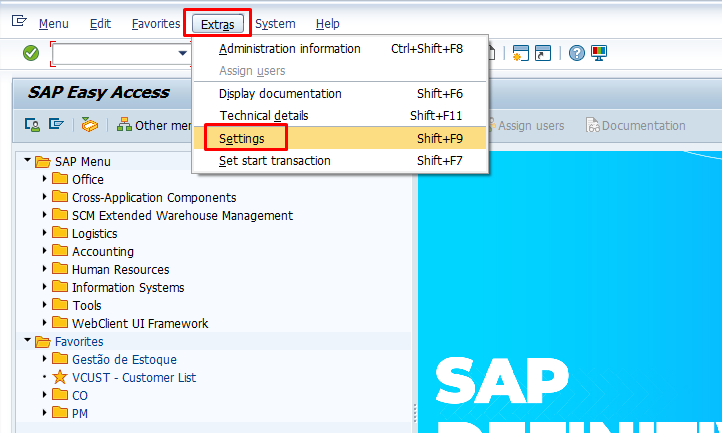This screenshot has width=722, height=433.
Task: Click the SAP Business Workplace icon
Action: [x=90, y=125]
